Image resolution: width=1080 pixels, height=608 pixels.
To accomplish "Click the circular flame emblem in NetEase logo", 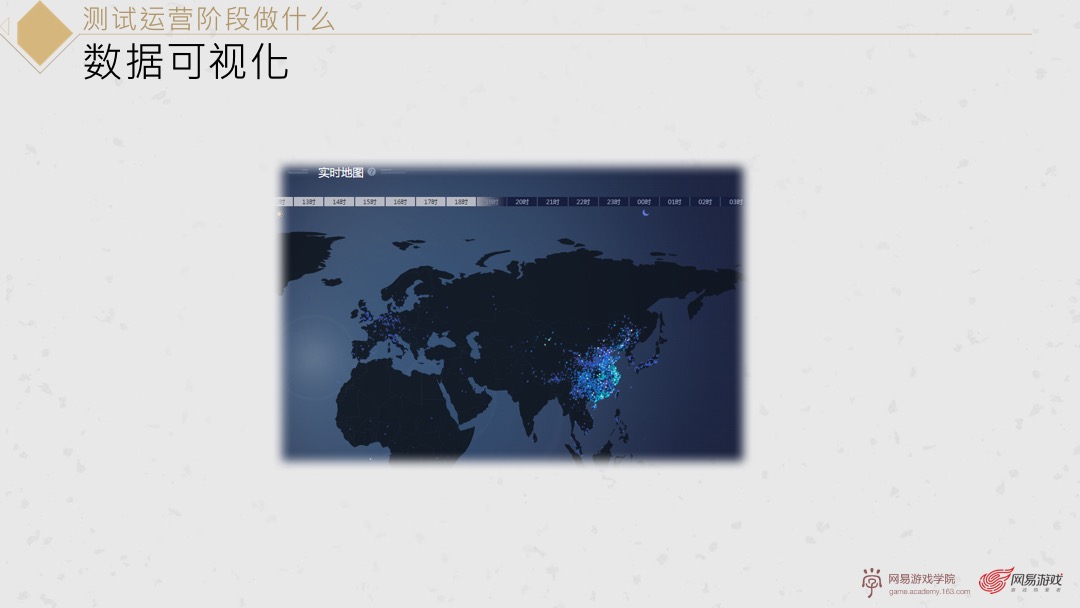I will point(994,577).
